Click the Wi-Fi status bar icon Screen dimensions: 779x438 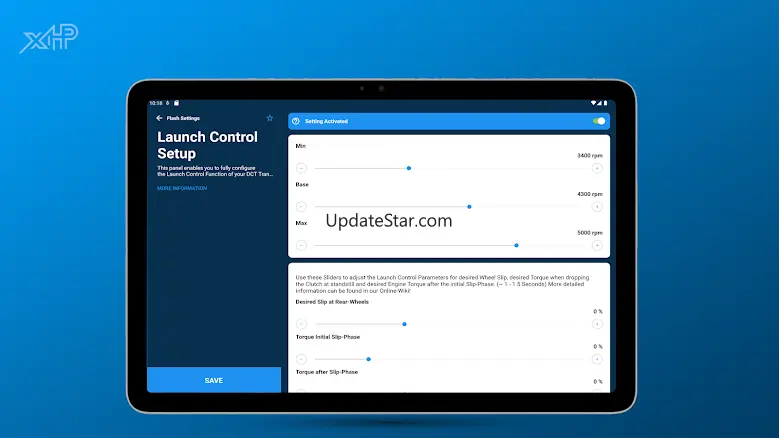tap(593, 103)
